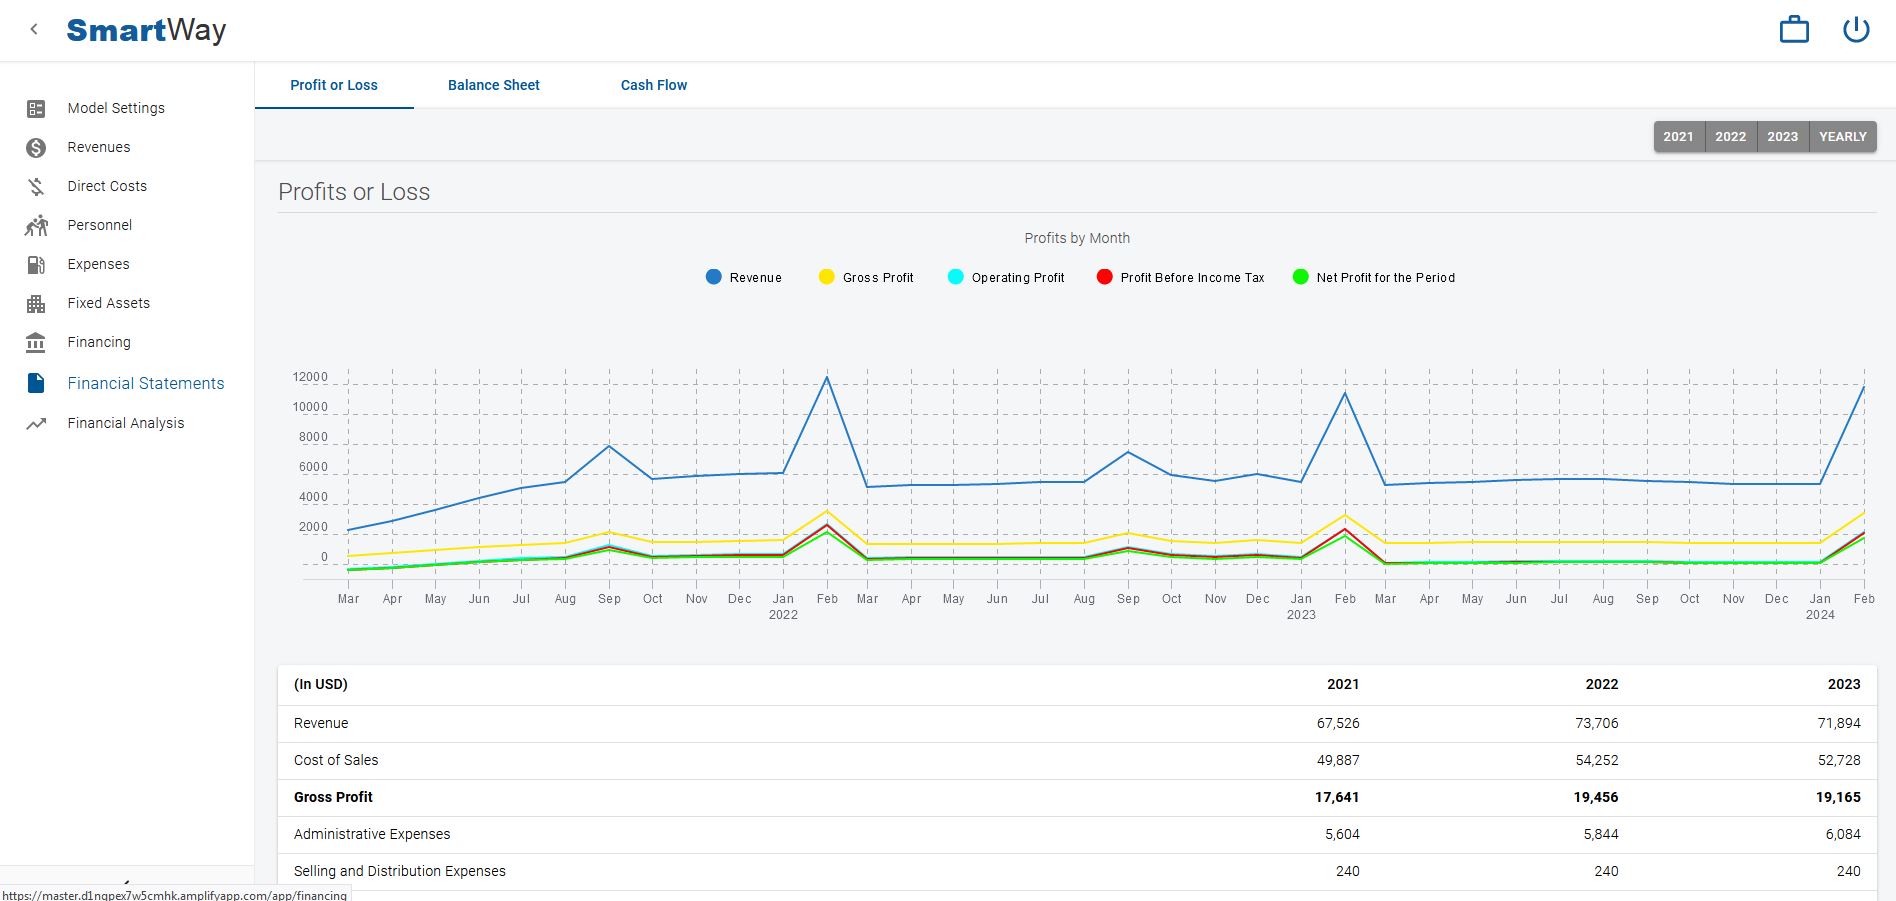Click the Financing bank icon
Viewport: 1896px width, 901px height.
point(36,343)
